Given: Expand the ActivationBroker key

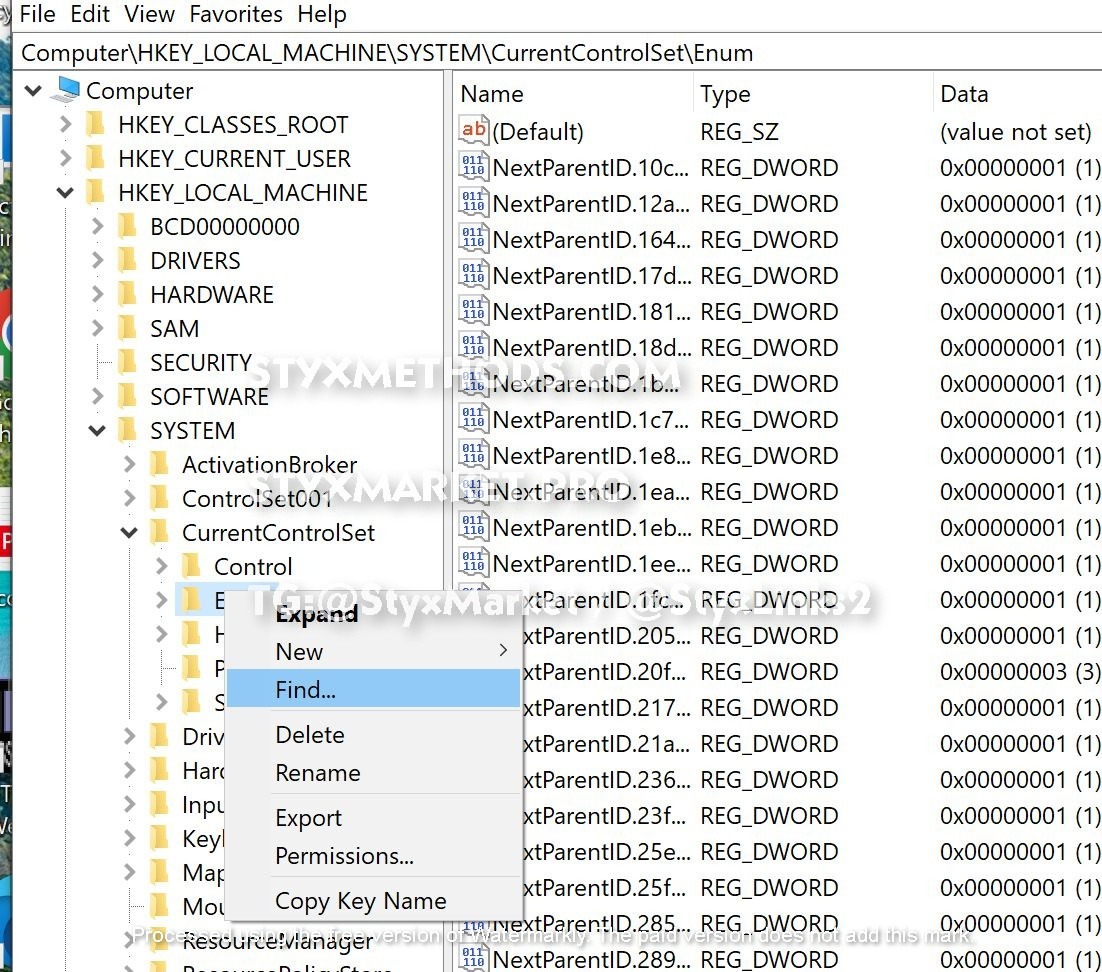Looking at the screenshot, I should pos(129,464).
